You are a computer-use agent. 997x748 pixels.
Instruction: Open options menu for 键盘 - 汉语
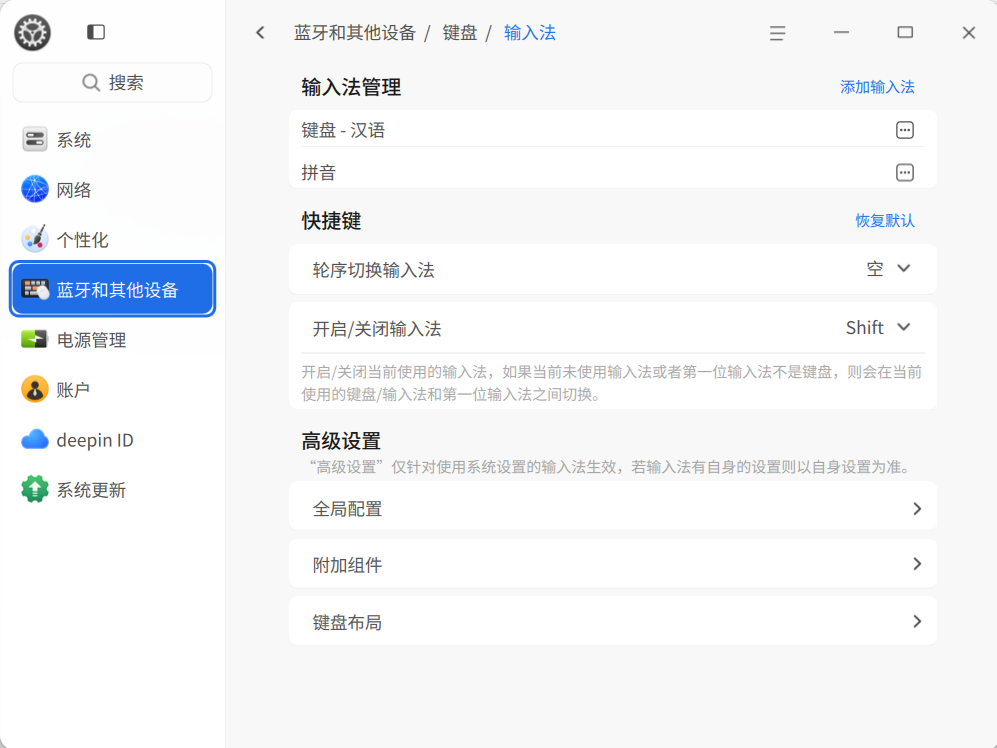coord(904,130)
